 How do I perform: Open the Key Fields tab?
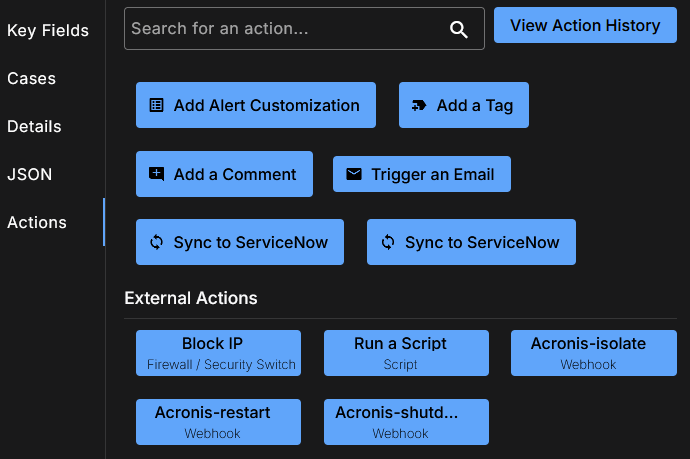tap(48, 31)
